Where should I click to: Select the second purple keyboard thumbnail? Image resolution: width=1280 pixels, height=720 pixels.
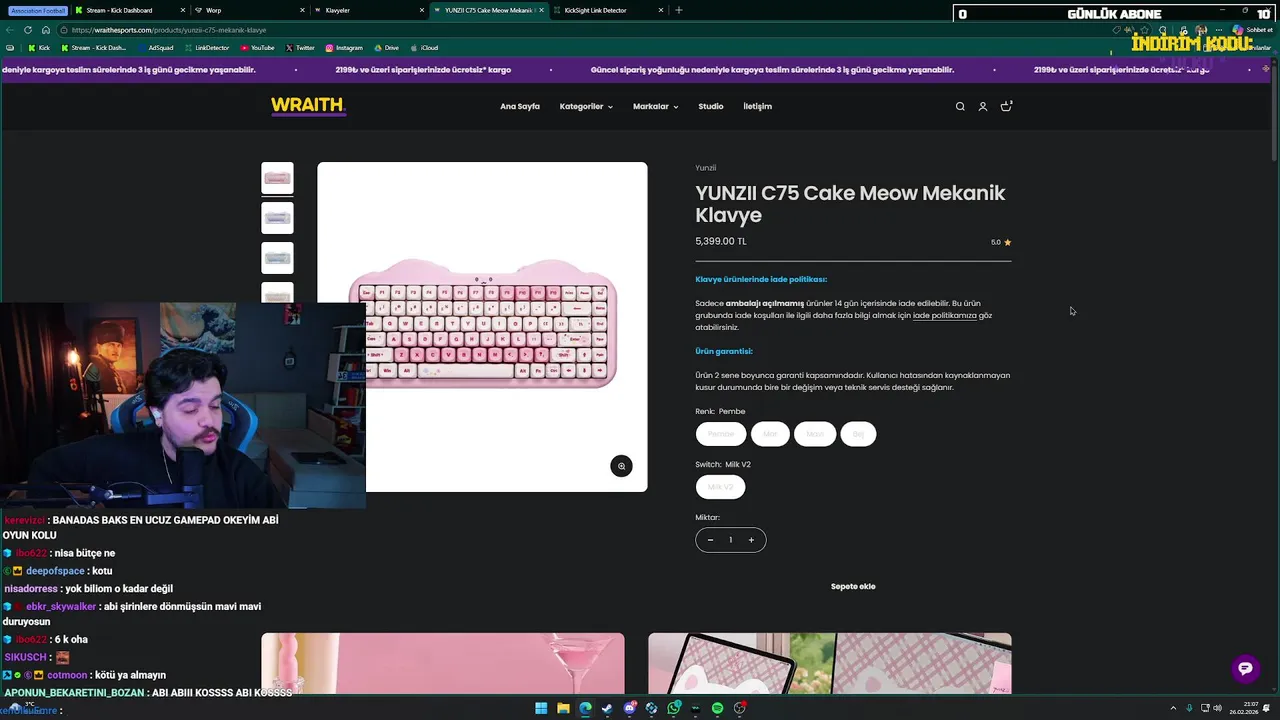click(277, 218)
